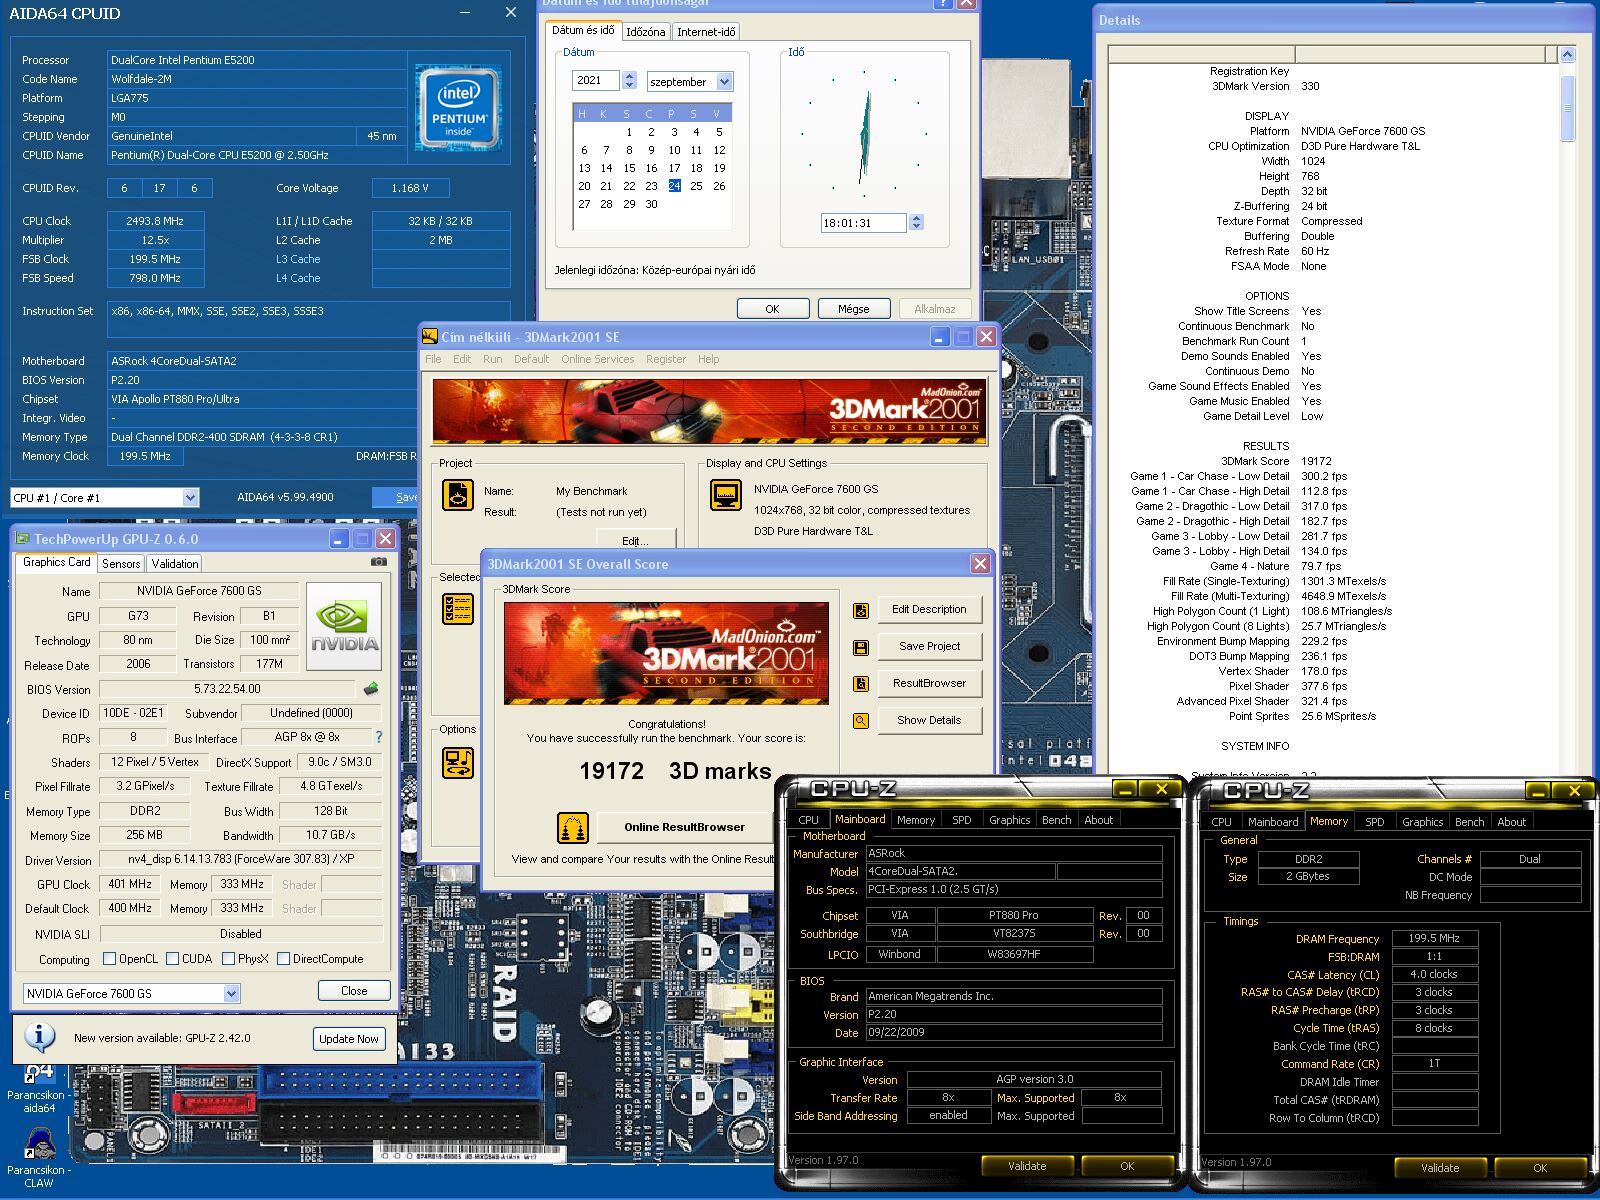The width and height of the screenshot is (1600, 1200).
Task: Open the SPD tab in CPU-Z Mainboard window
Action: tap(961, 820)
